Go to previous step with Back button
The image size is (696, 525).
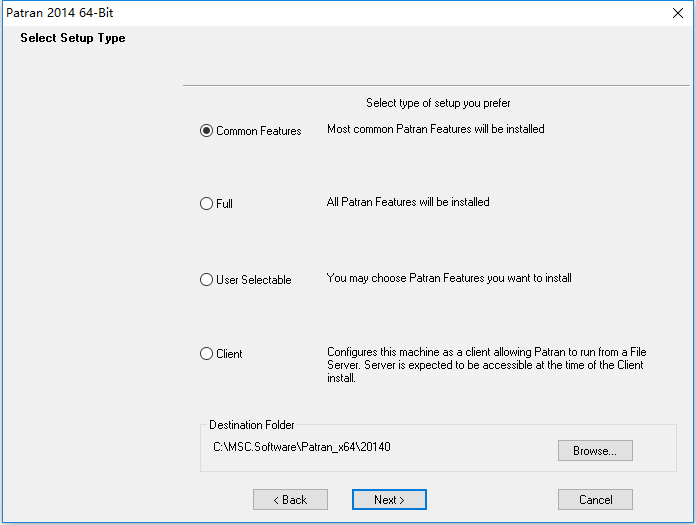click(x=290, y=500)
